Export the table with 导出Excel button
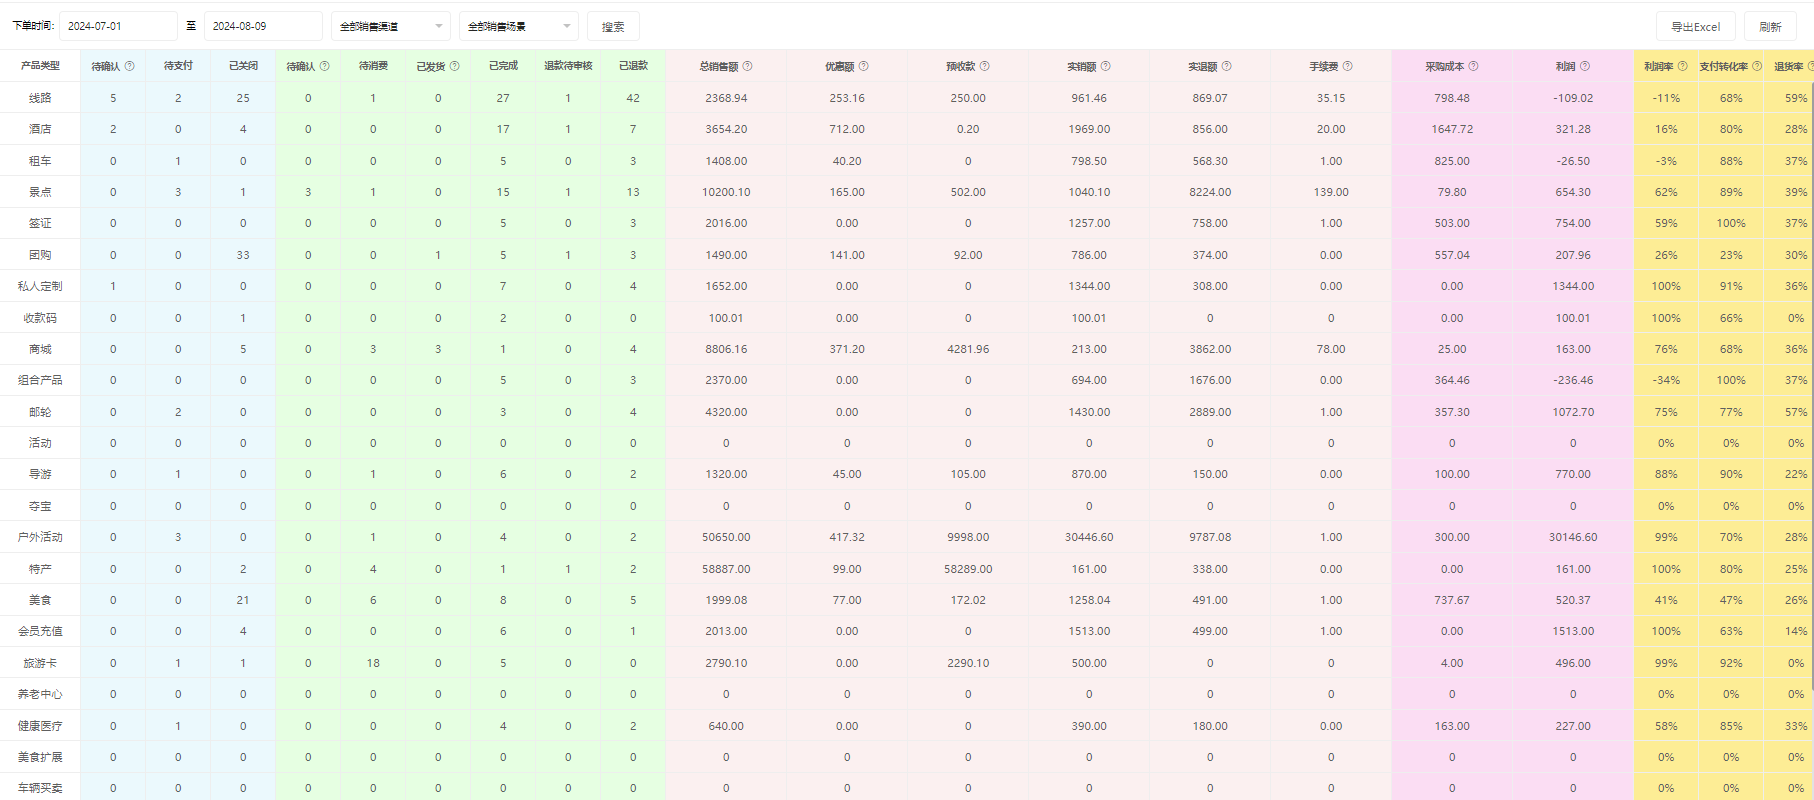The height and width of the screenshot is (800, 1814). pyautogui.click(x=1696, y=26)
